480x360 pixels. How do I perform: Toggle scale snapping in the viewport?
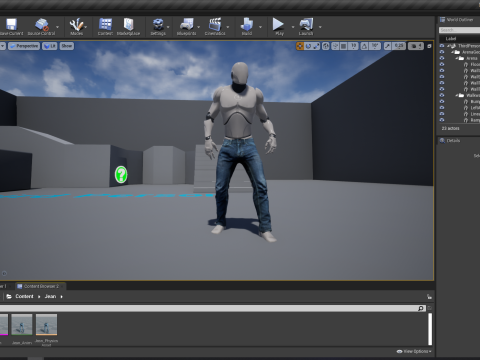387,46
